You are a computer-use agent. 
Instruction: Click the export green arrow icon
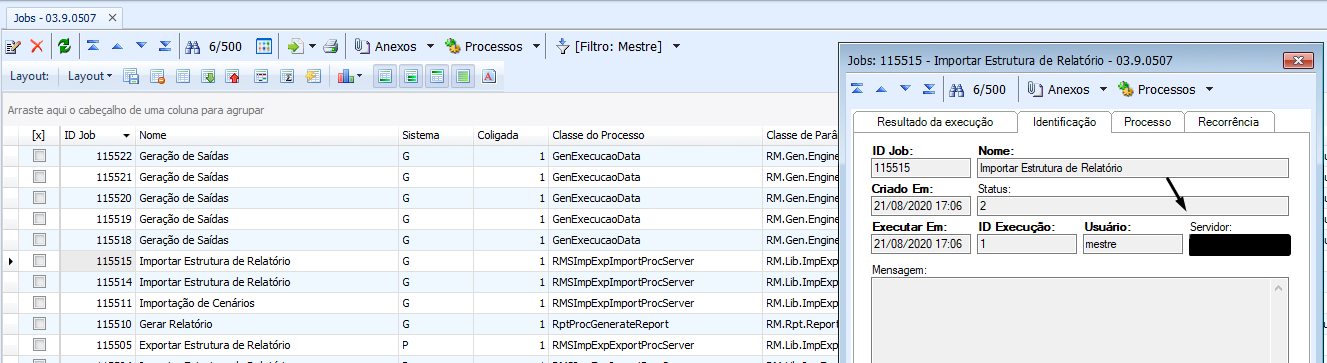point(295,46)
